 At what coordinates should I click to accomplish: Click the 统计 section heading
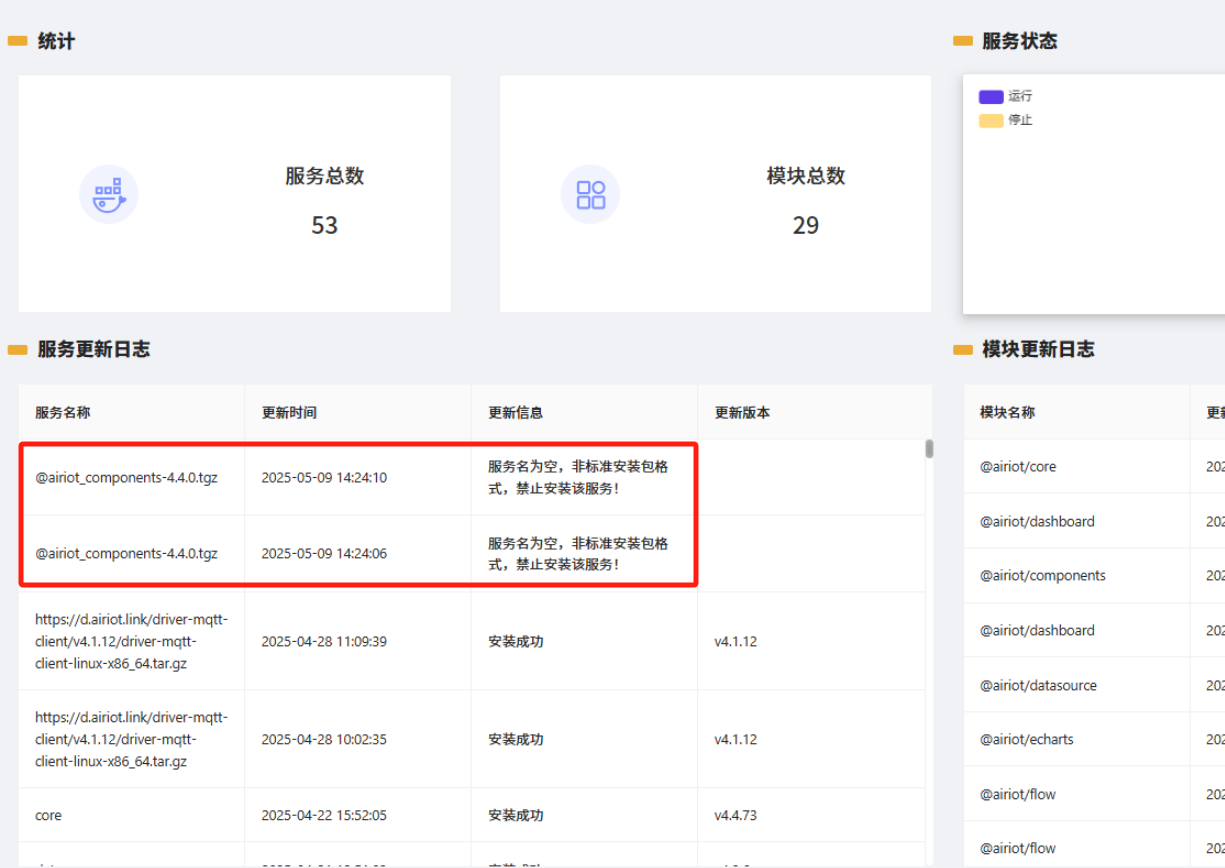click(x=56, y=41)
